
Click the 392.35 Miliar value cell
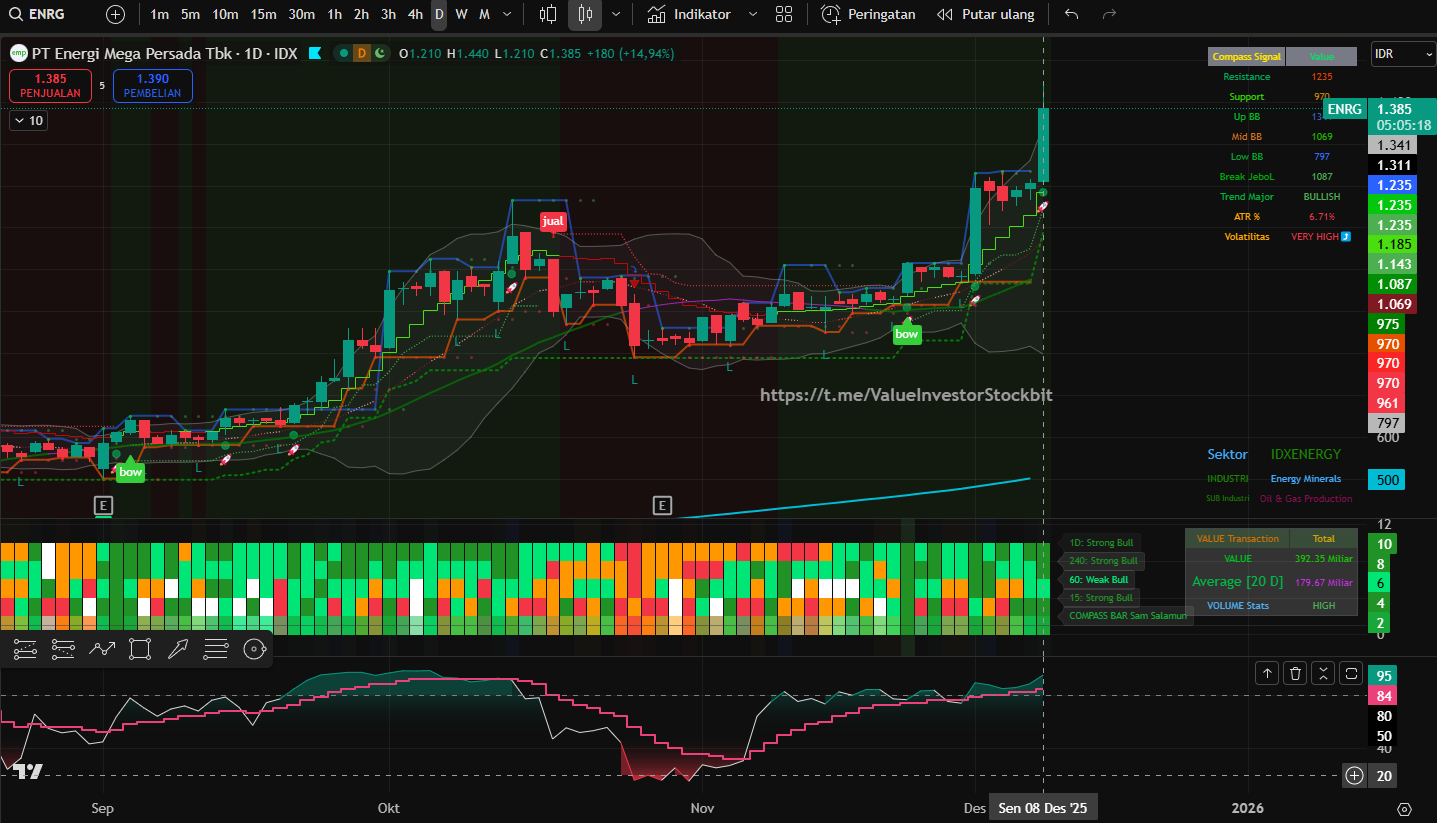[x=1324, y=559]
